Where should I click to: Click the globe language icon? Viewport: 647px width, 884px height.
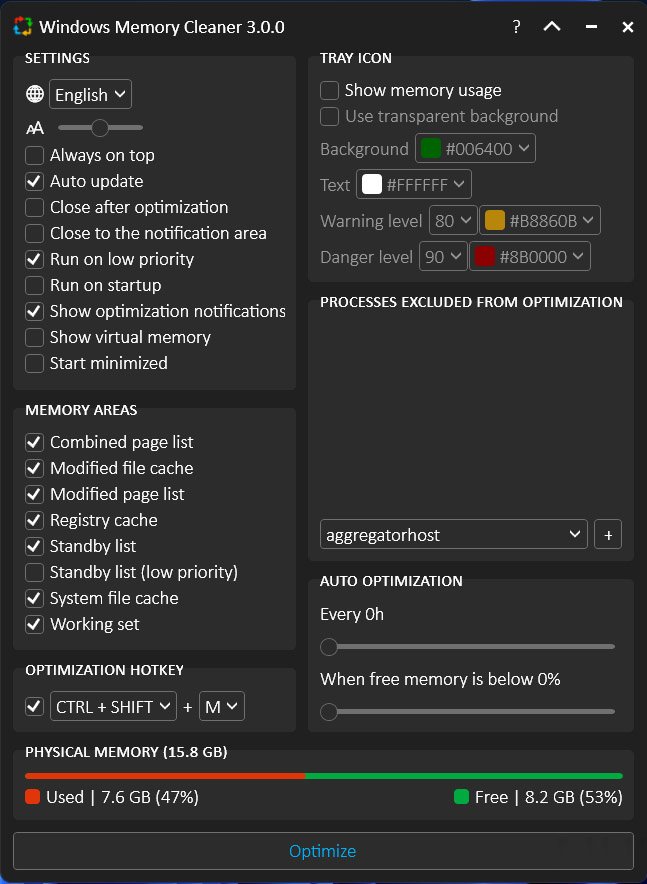[35, 95]
